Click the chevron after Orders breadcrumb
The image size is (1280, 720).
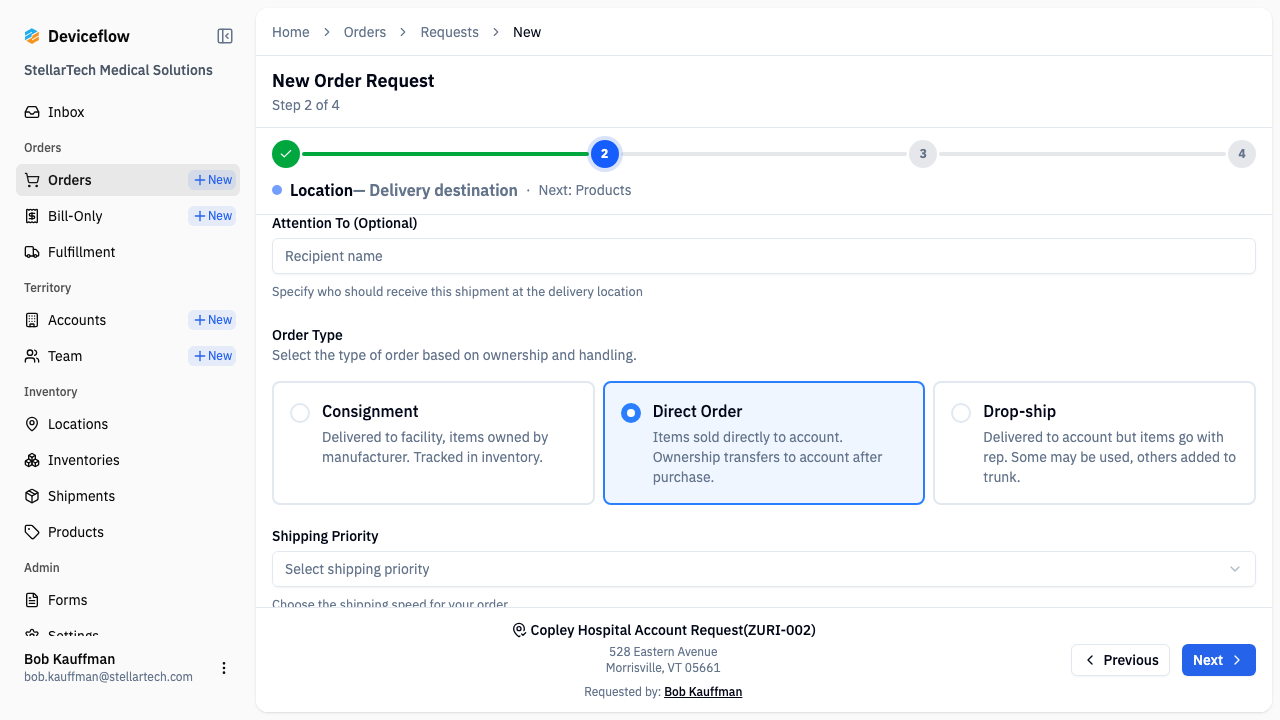click(403, 32)
